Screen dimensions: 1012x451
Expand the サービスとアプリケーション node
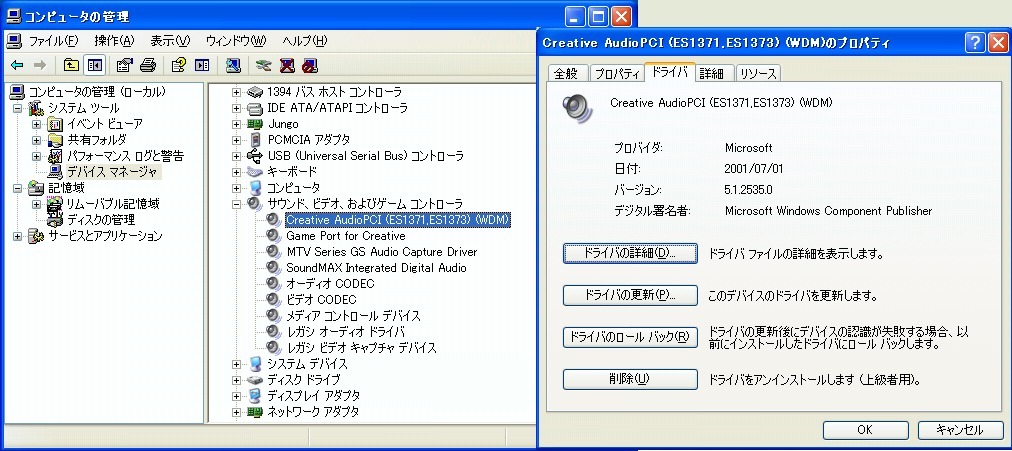[x=17, y=236]
